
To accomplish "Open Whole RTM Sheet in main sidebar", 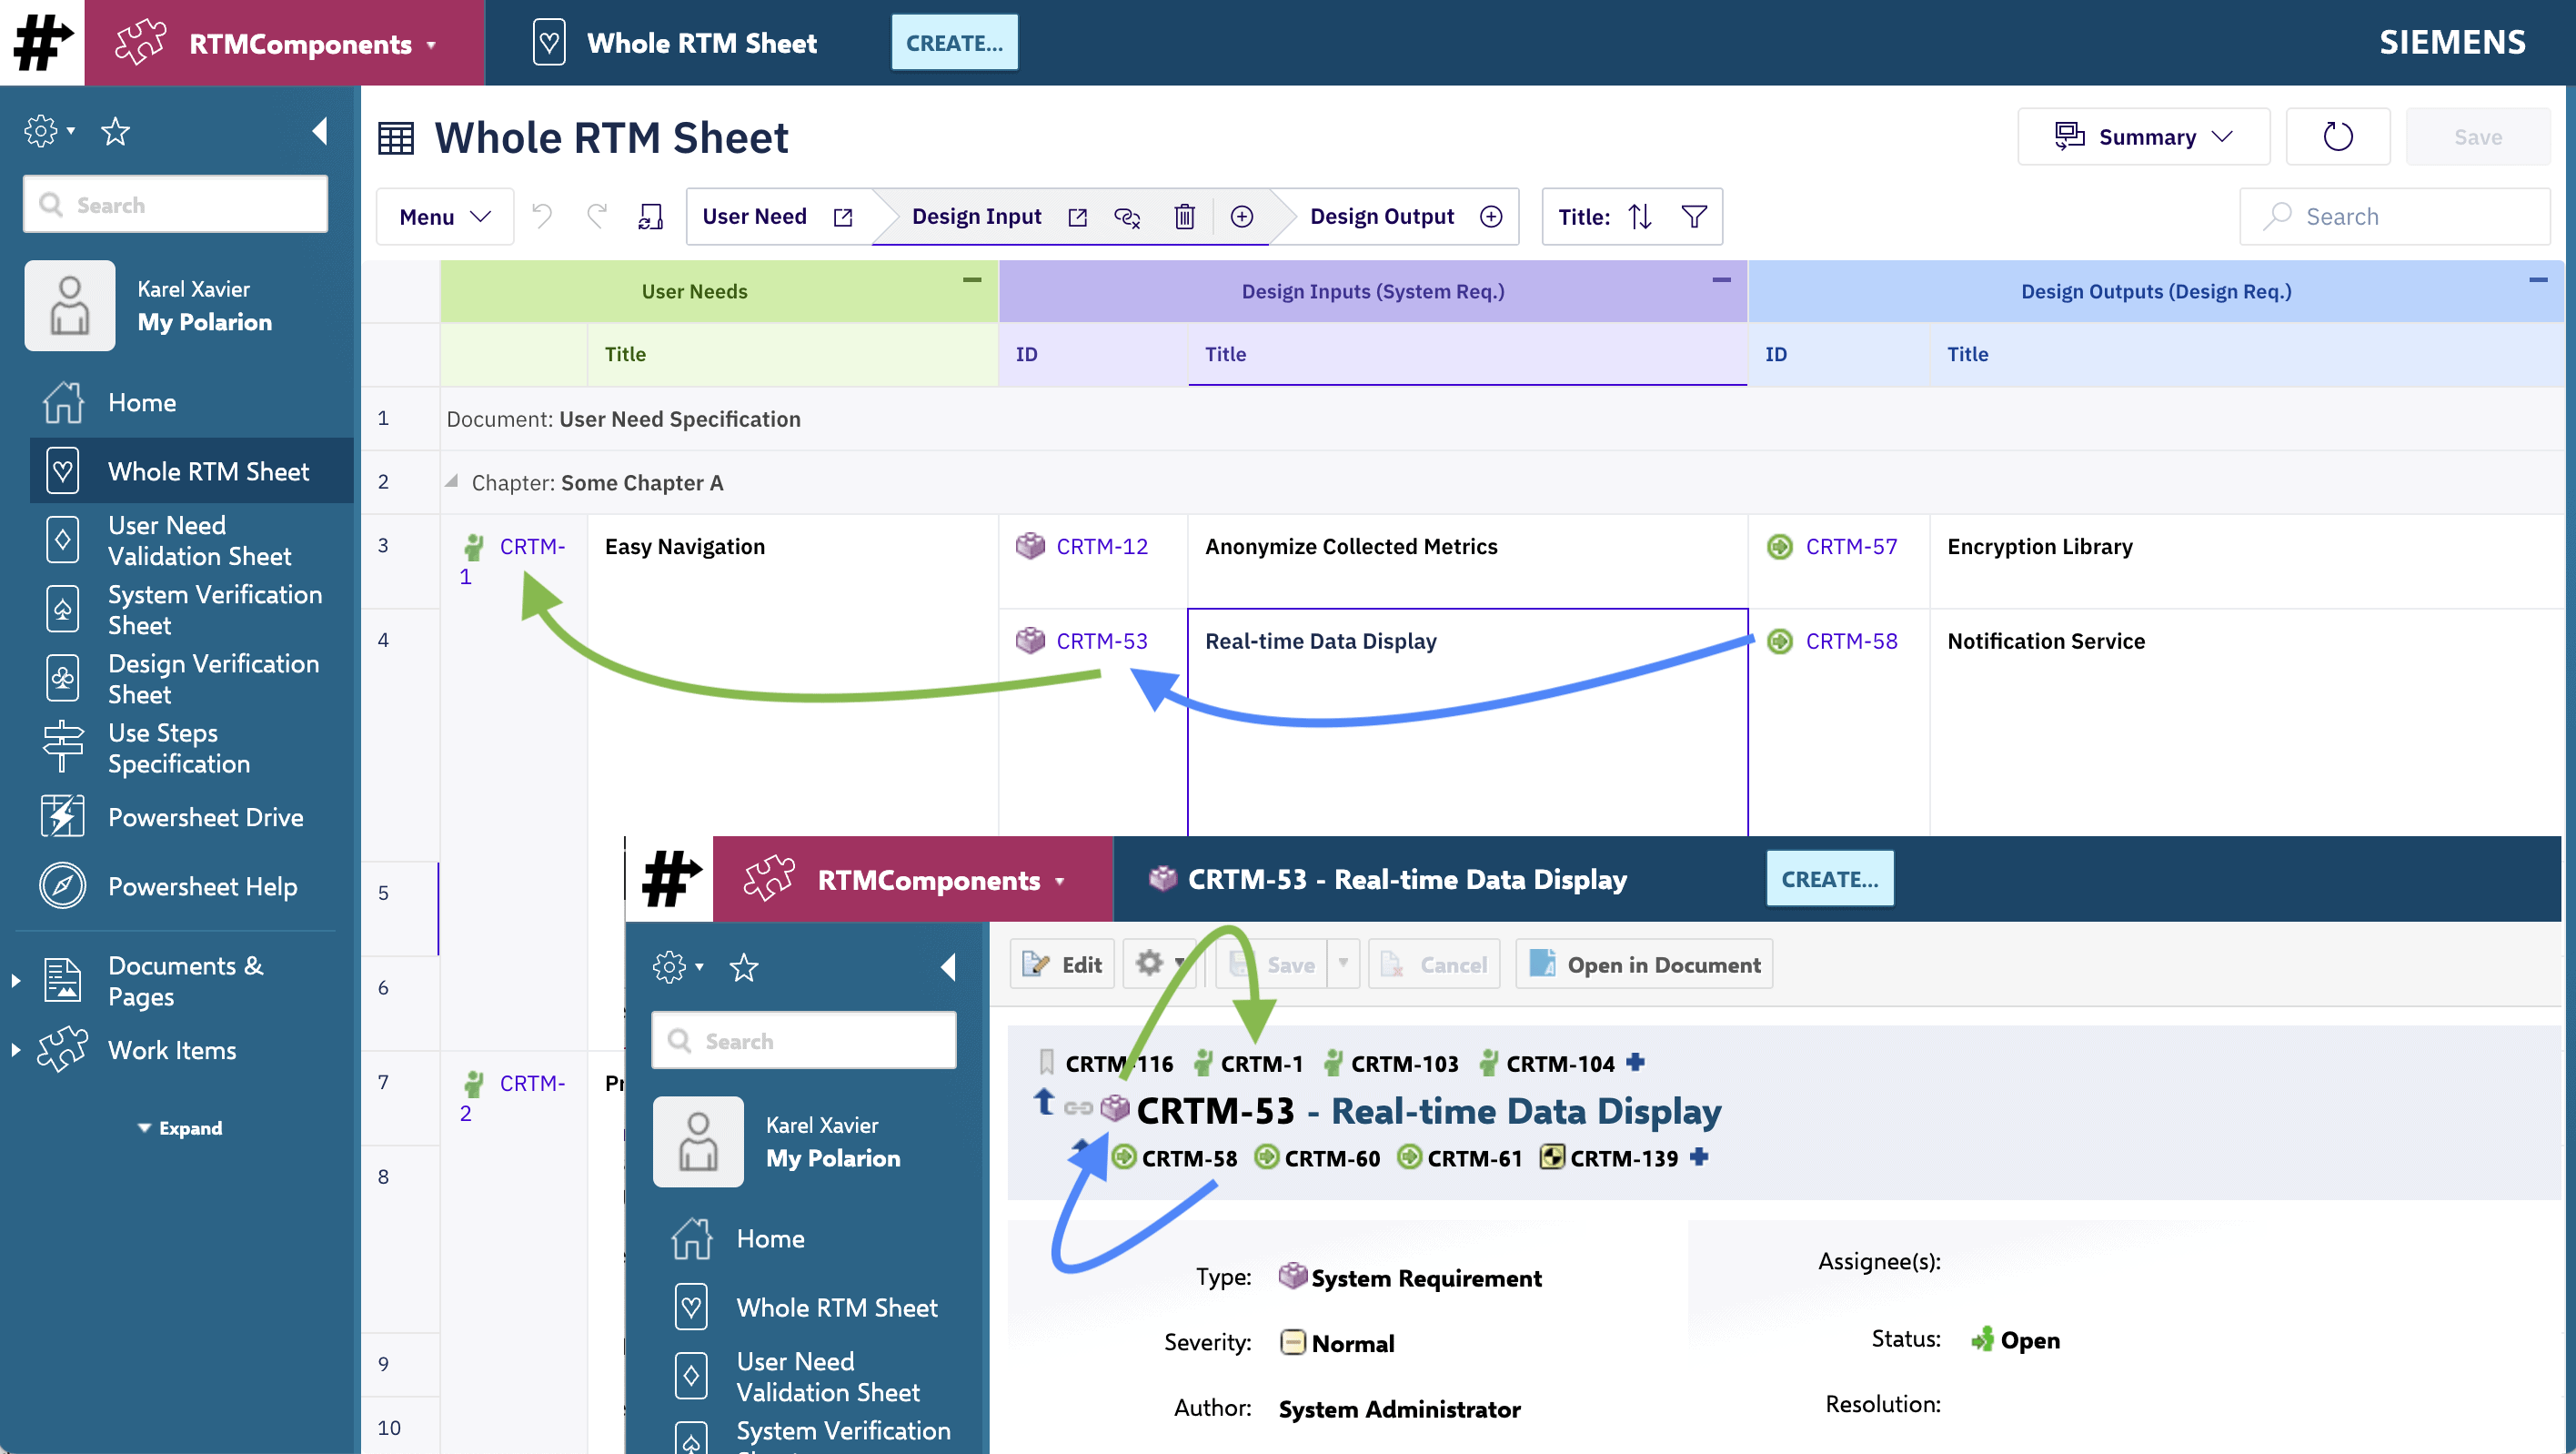I will tap(192, 471).
